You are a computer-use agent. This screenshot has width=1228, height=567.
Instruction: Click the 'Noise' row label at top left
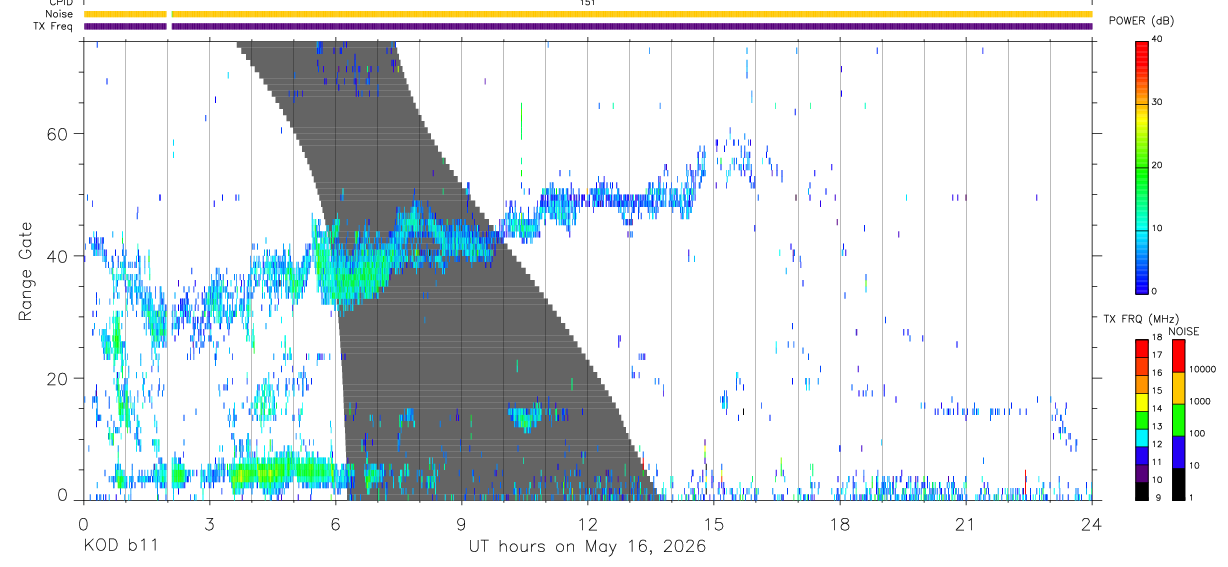click(59, 14)
